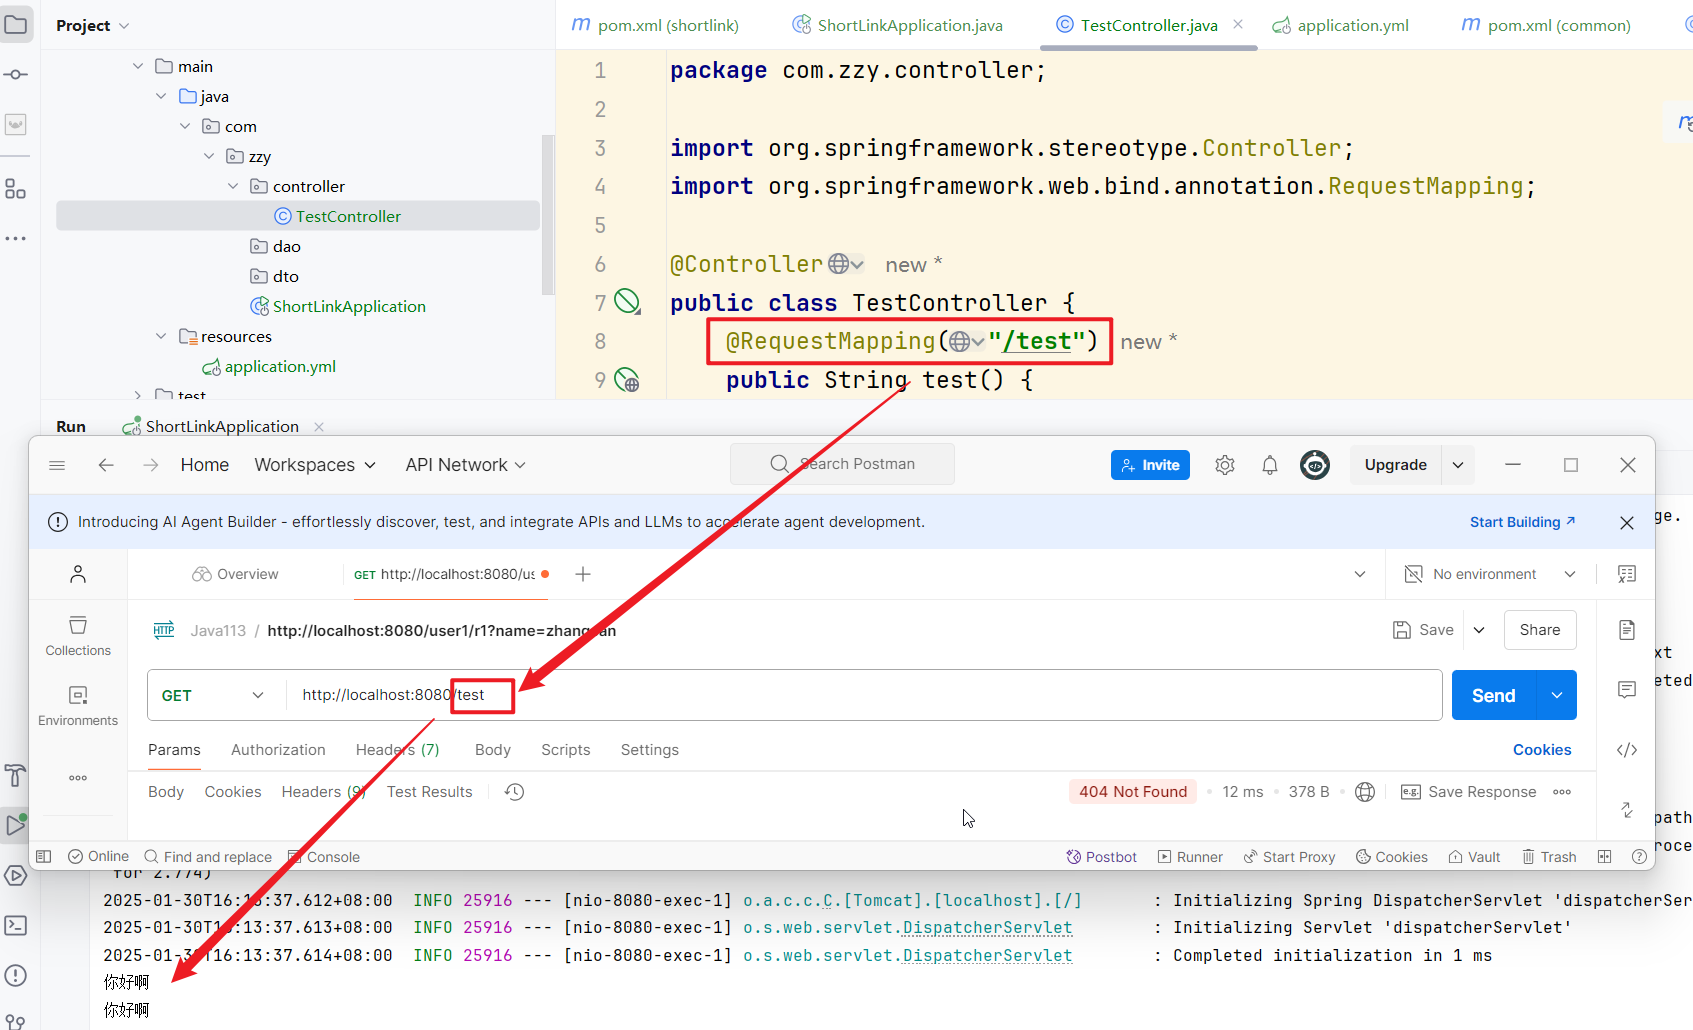The width and height of the screenshot is (1693, 1030).
Task: Open Postman notifications bell
Action: point(1270,465)
